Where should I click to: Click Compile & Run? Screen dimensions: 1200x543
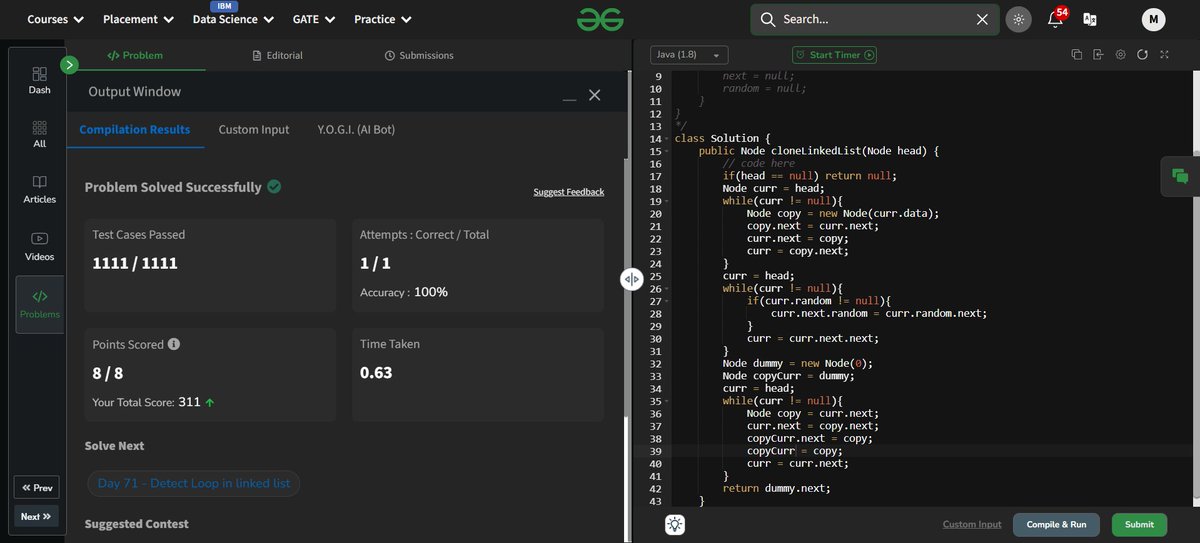click(x=1056, y=524)
